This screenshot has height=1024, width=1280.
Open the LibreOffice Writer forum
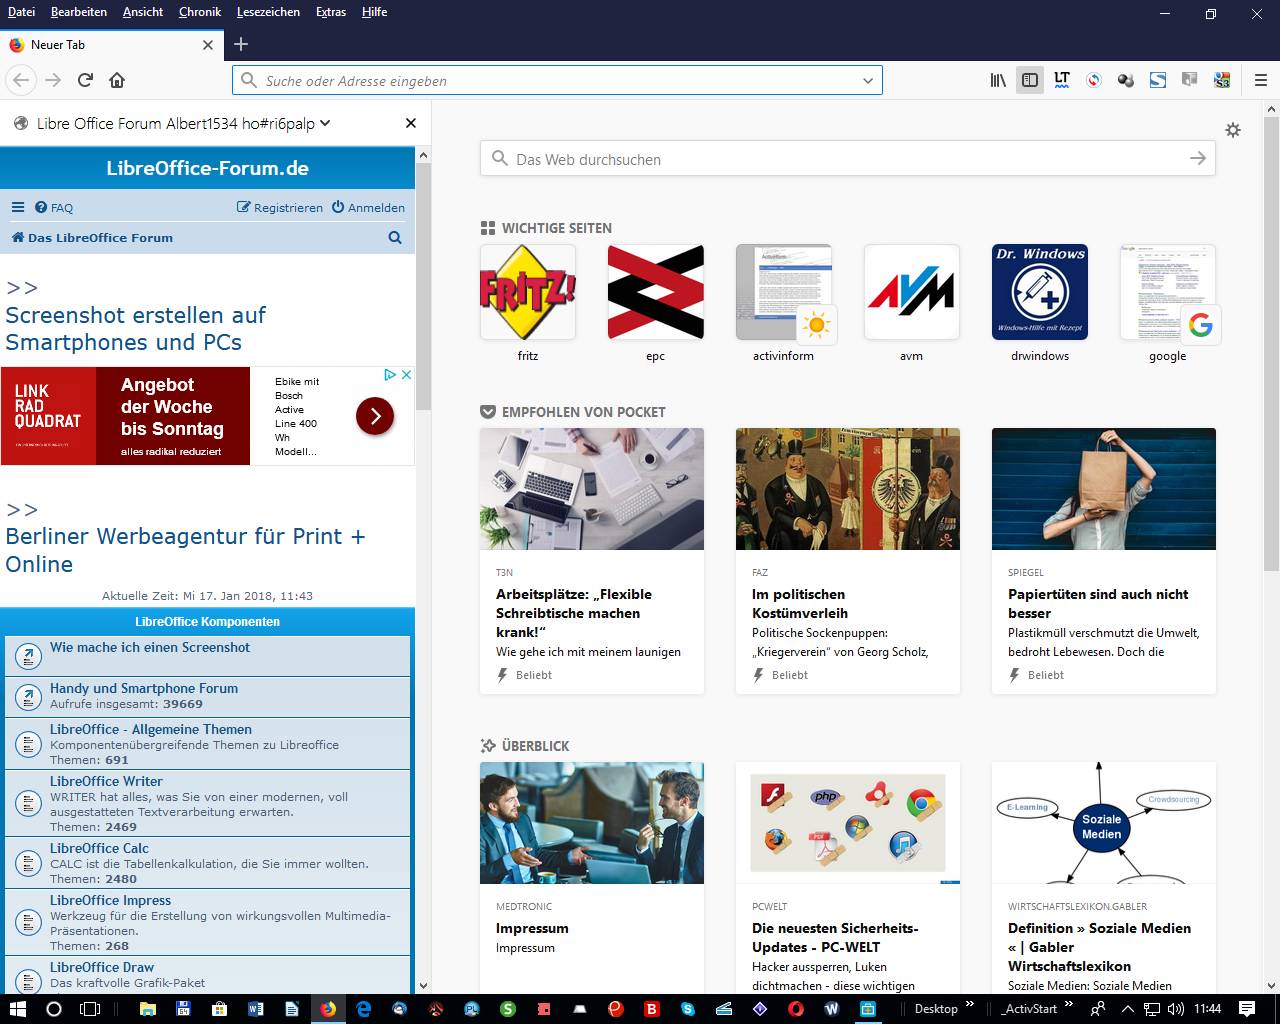(106, 781)
